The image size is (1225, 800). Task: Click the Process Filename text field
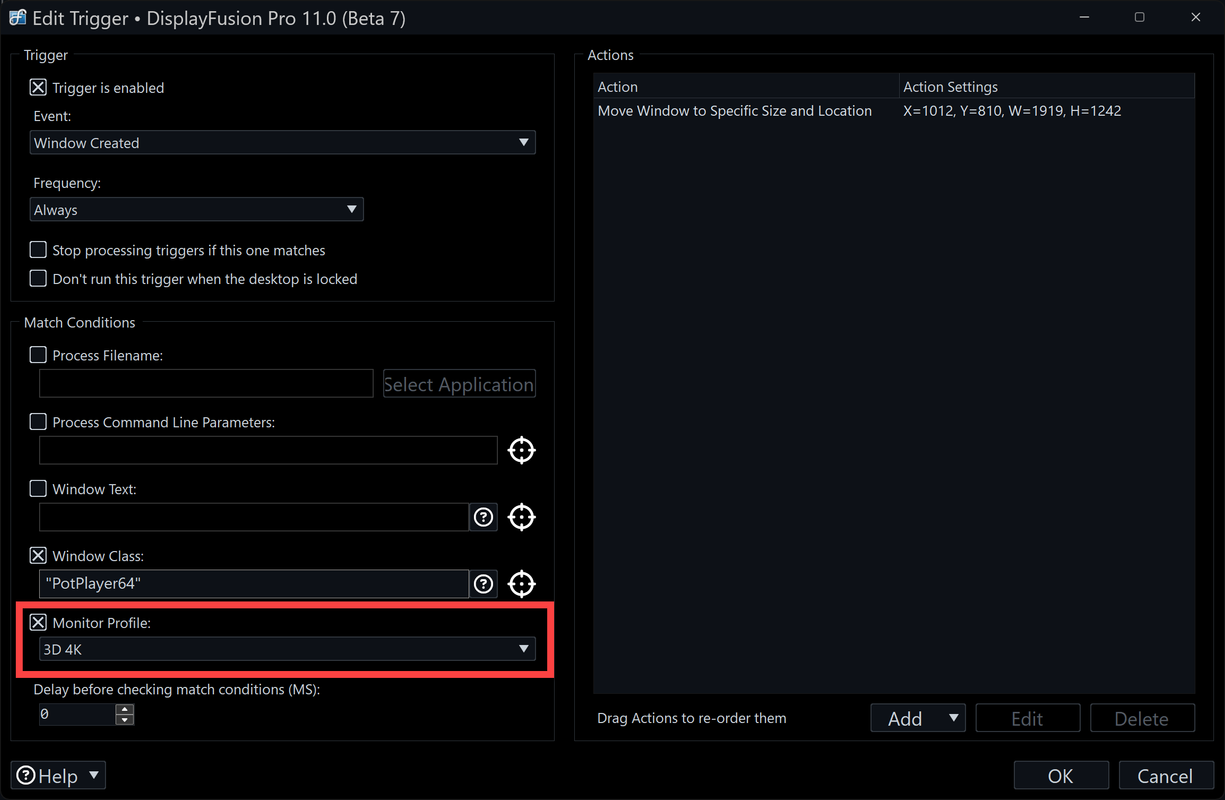pyautogui.click(x=206, y=384)
